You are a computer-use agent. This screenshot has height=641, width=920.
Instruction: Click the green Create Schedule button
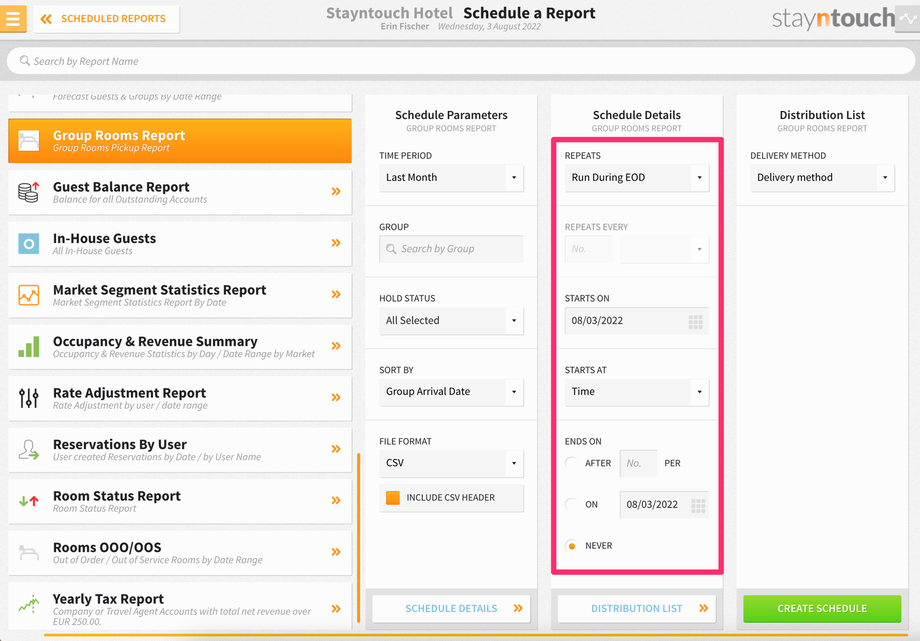822,609
